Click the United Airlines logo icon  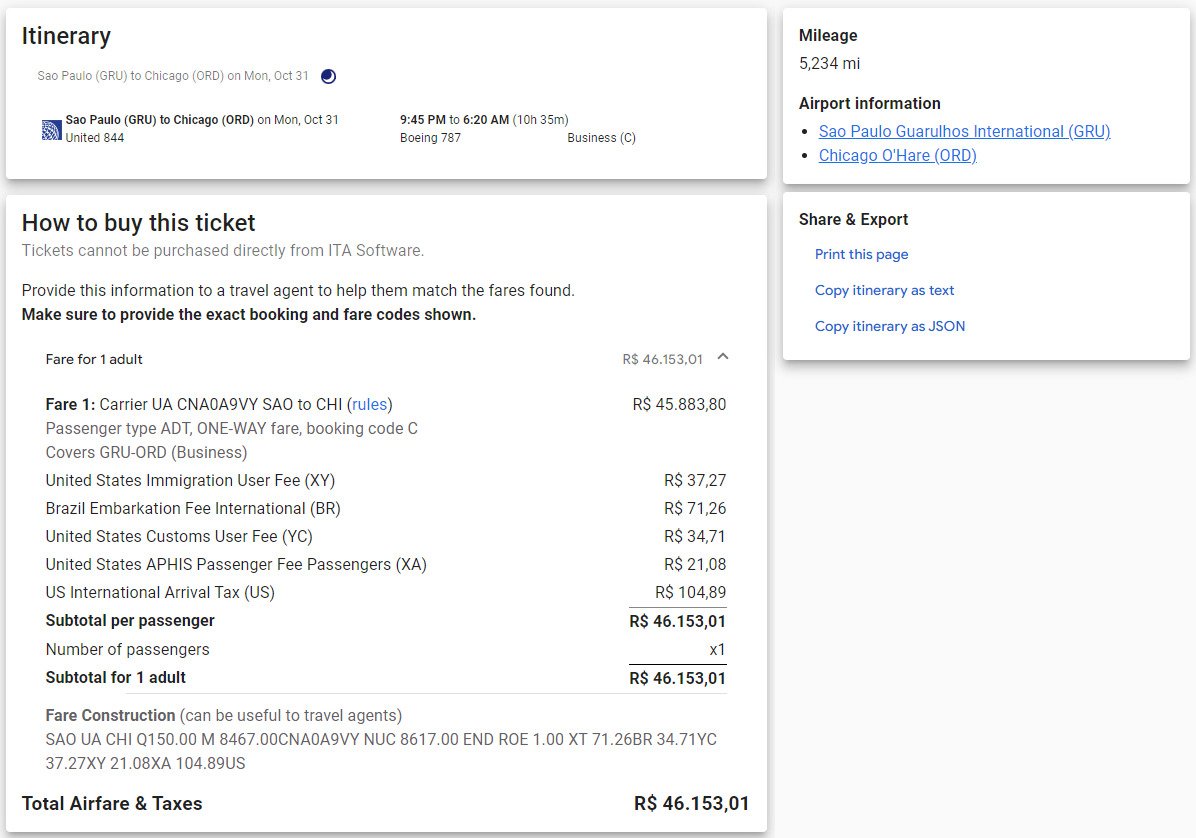[51, 130]
